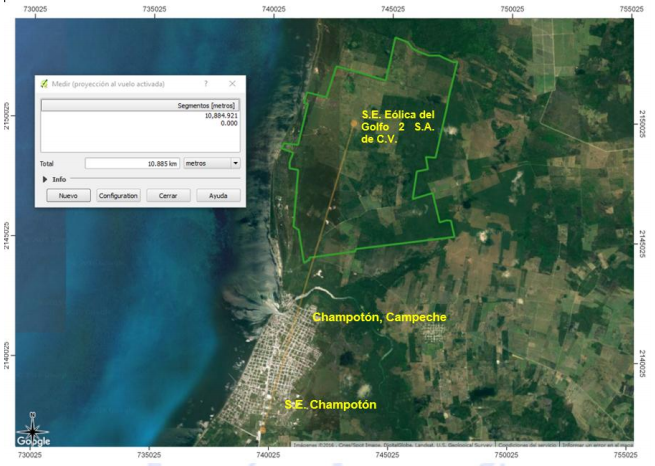The width and height of the screenshot is (655, 466).
Task: Click the S.E. Eólica del Golfo 2 label
Action: click(398, 126)
